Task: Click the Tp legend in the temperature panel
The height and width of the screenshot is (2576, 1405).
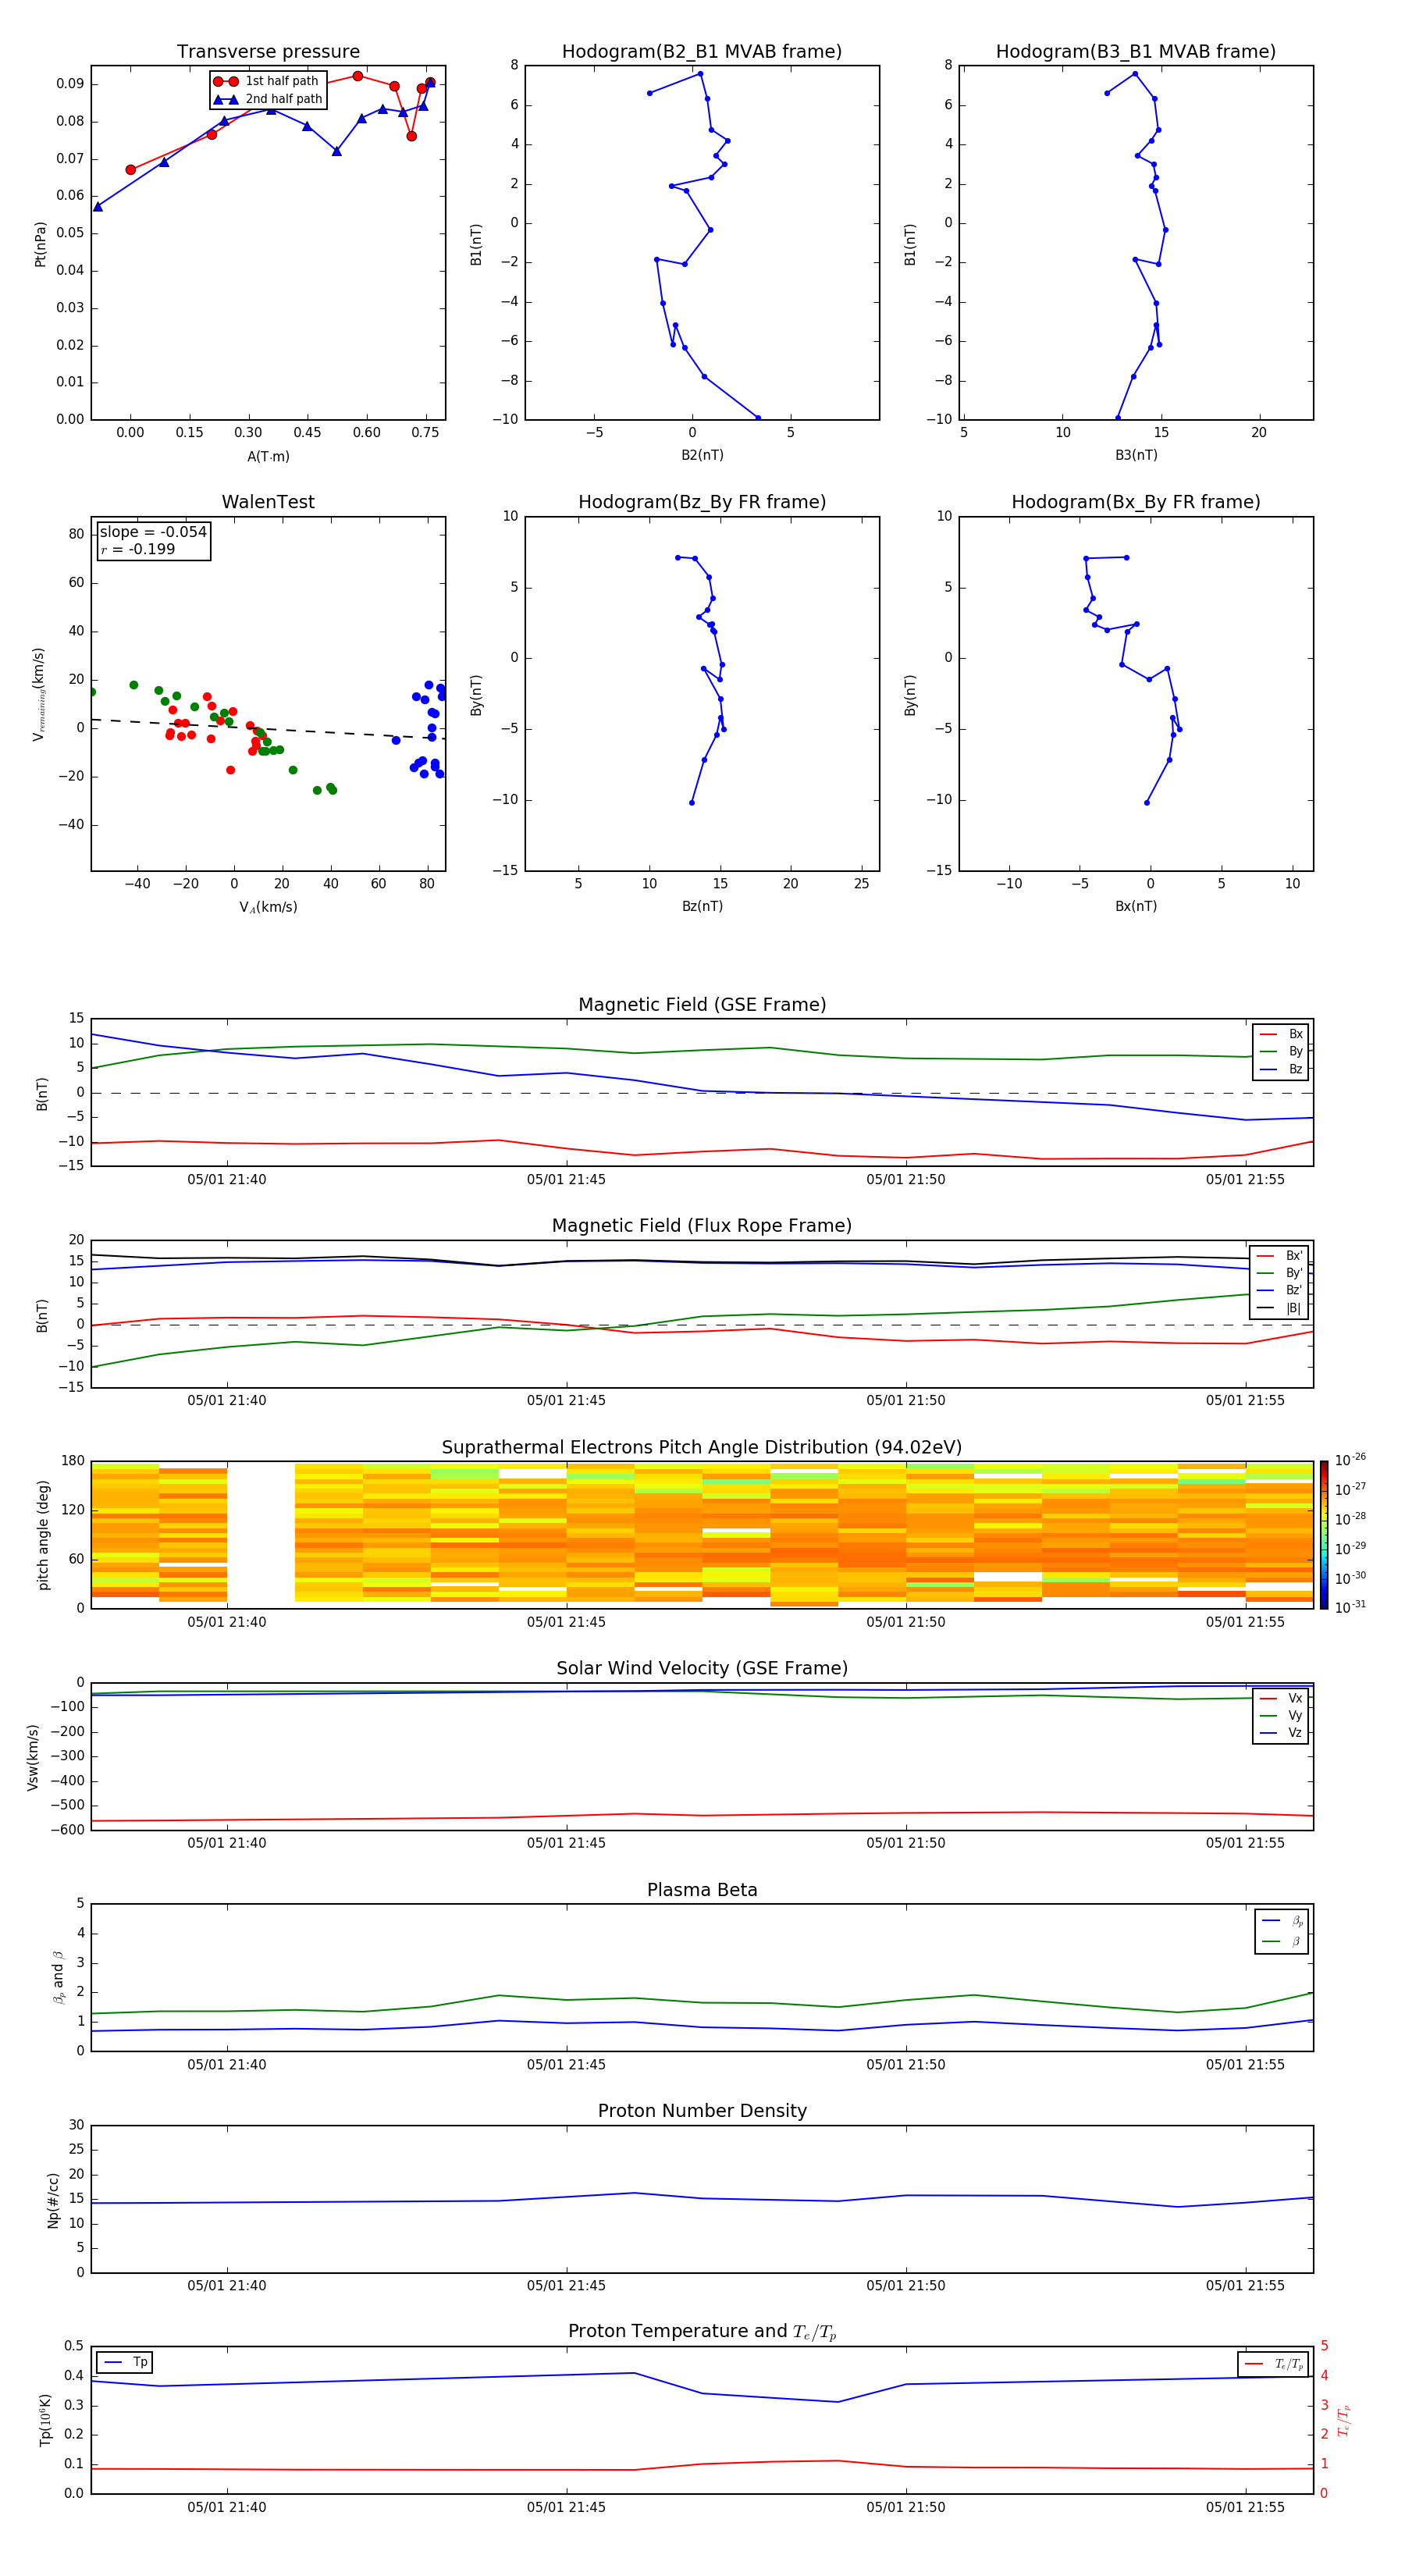Action: tap(125, 2362)
